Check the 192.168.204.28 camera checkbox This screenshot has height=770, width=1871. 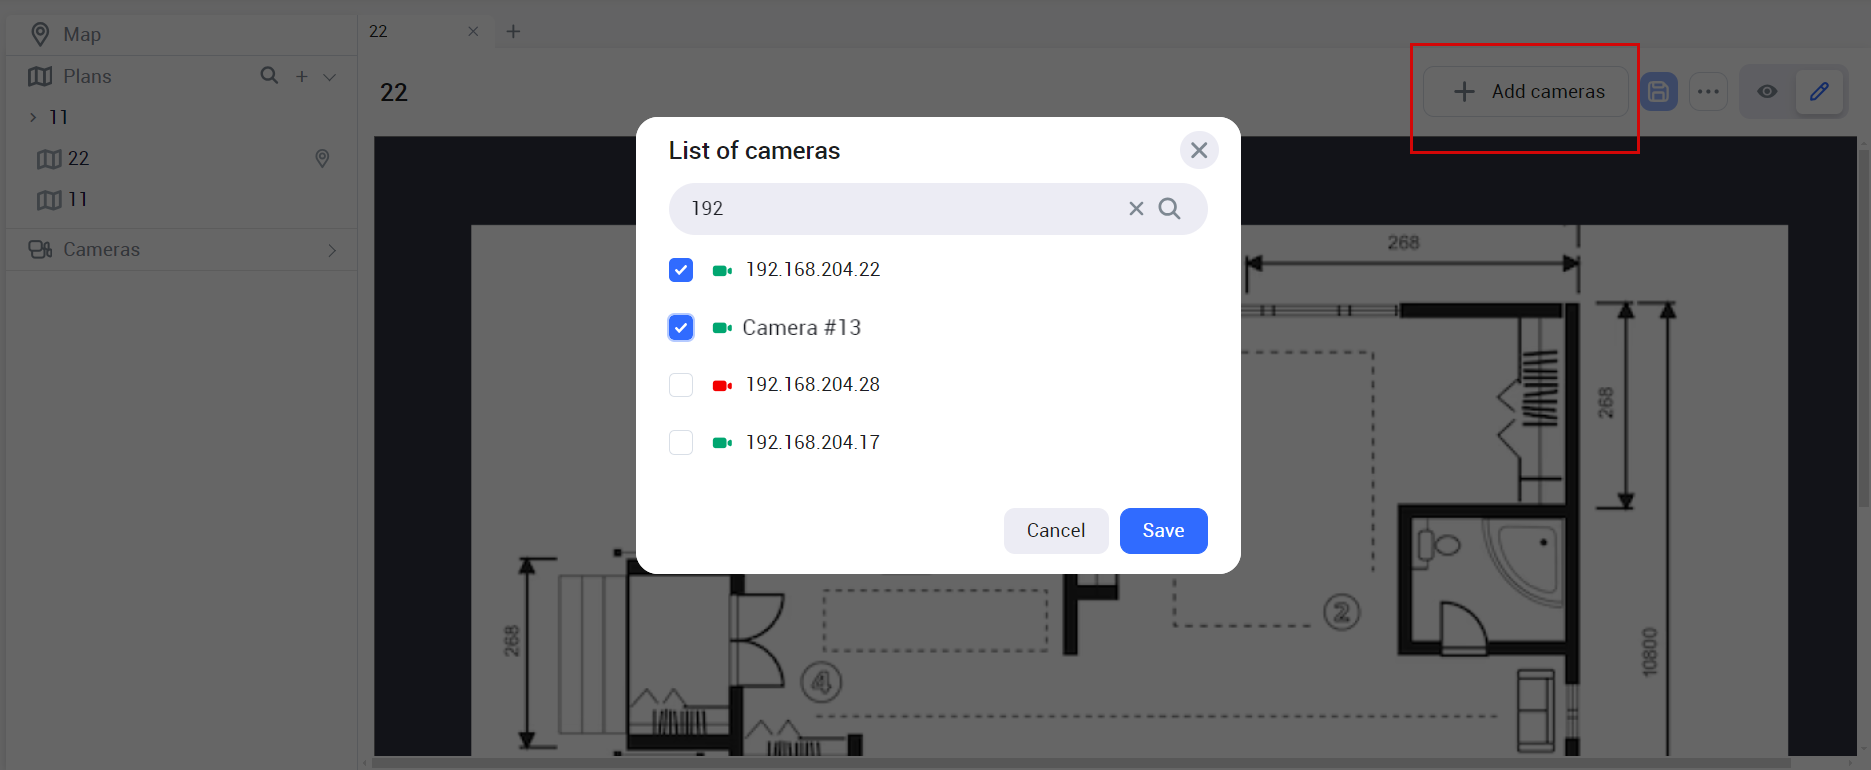coord(681,385)
